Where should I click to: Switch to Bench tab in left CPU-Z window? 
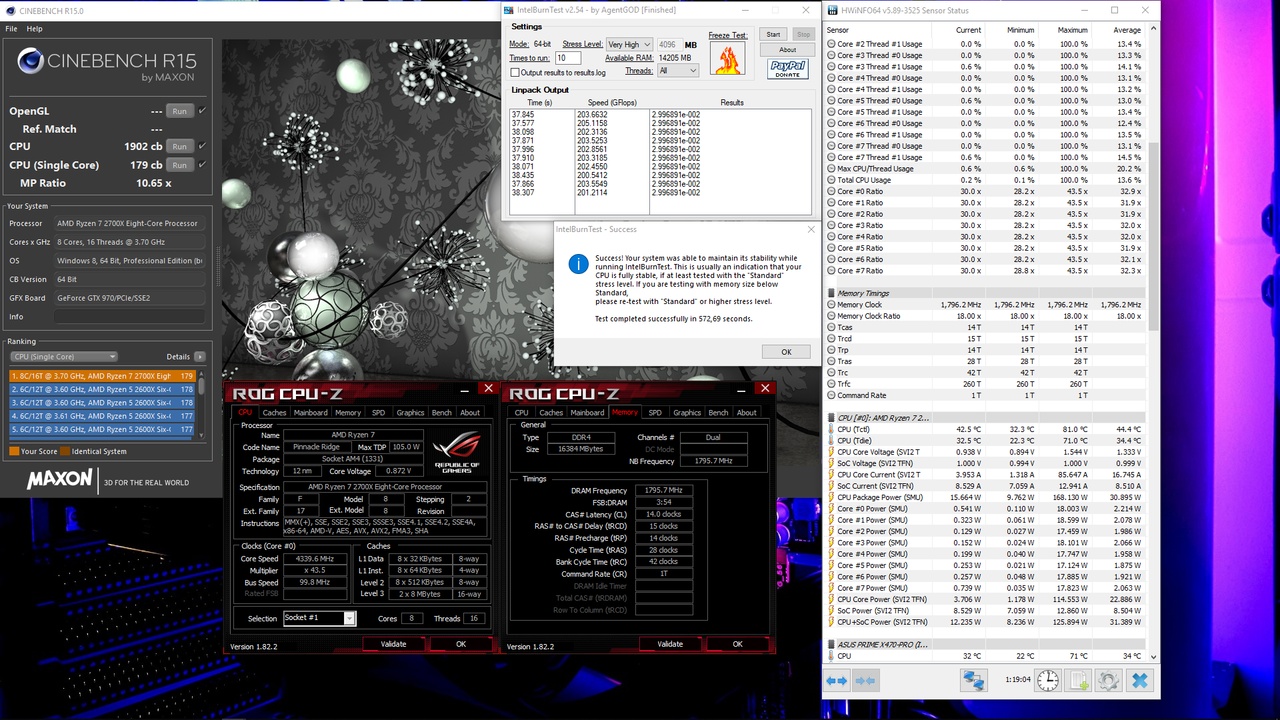point(441,412)
